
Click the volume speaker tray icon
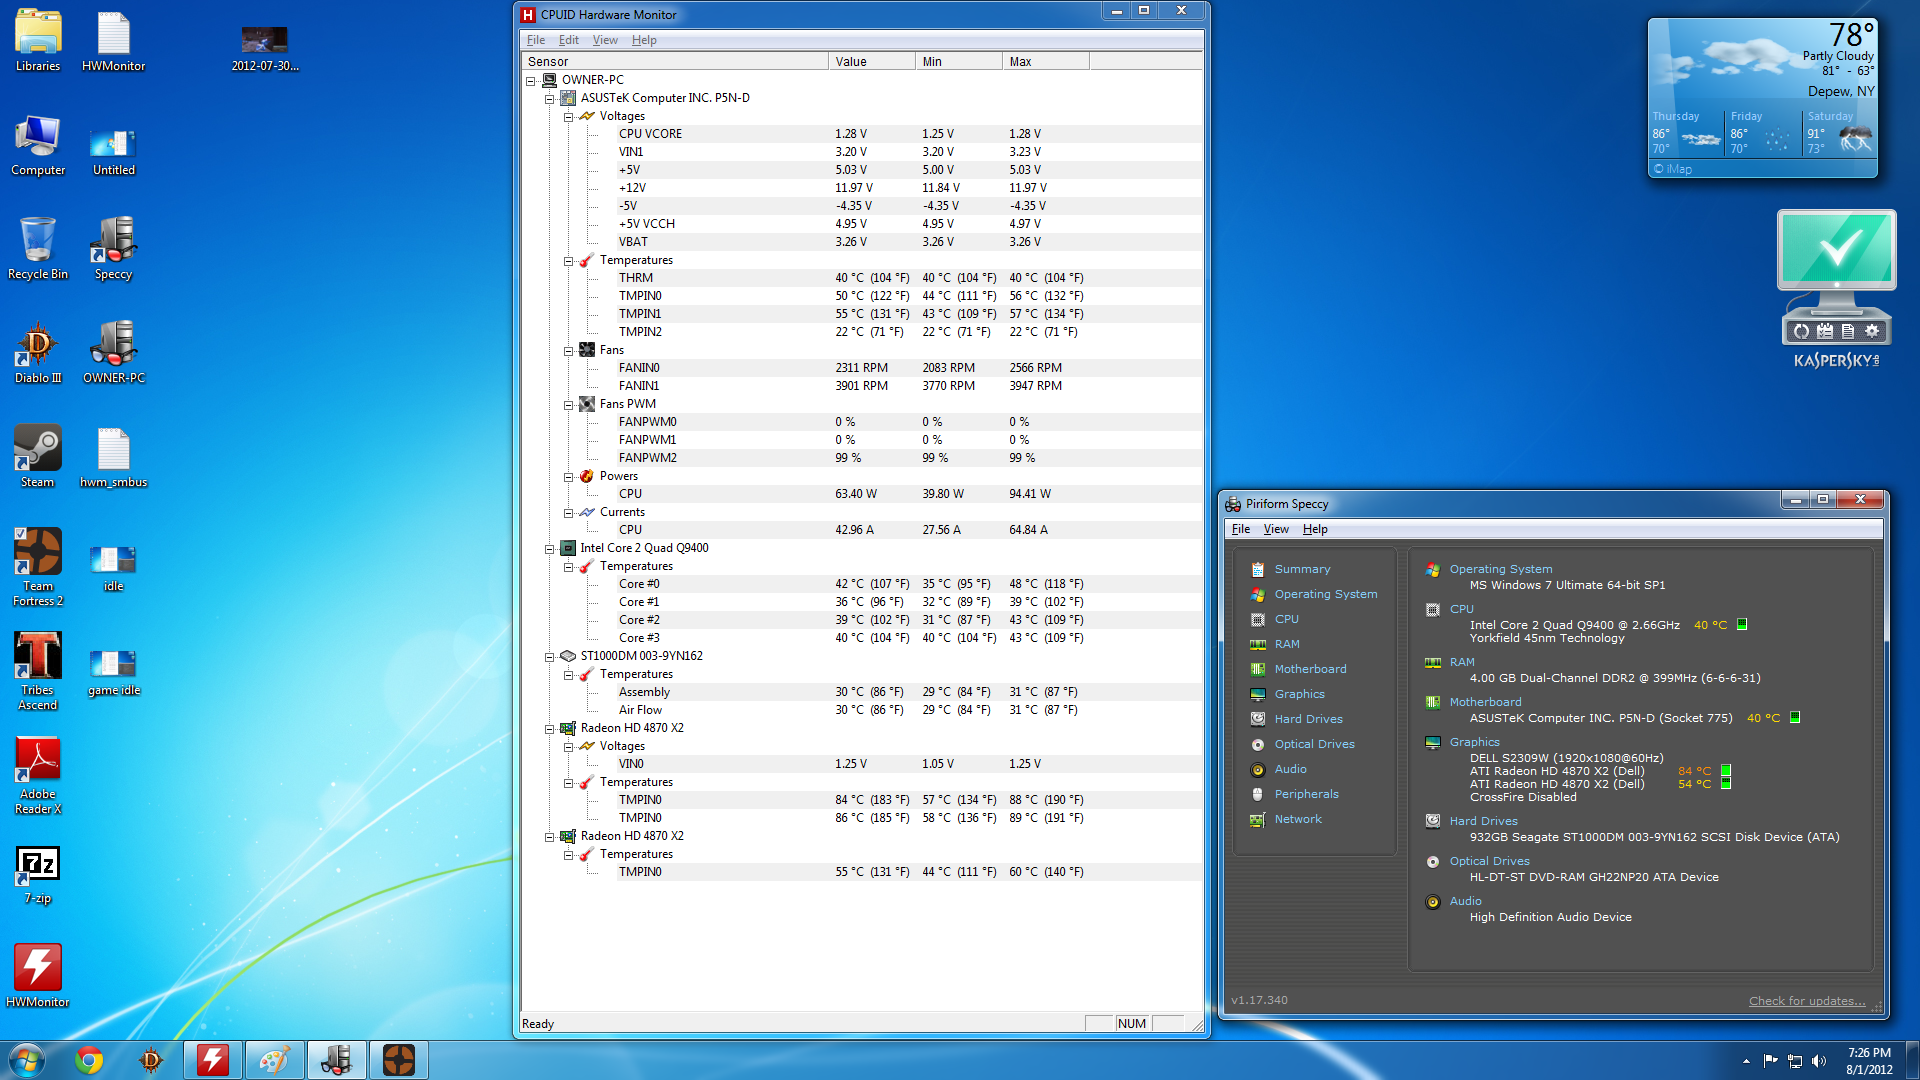click(1819, 1061)
